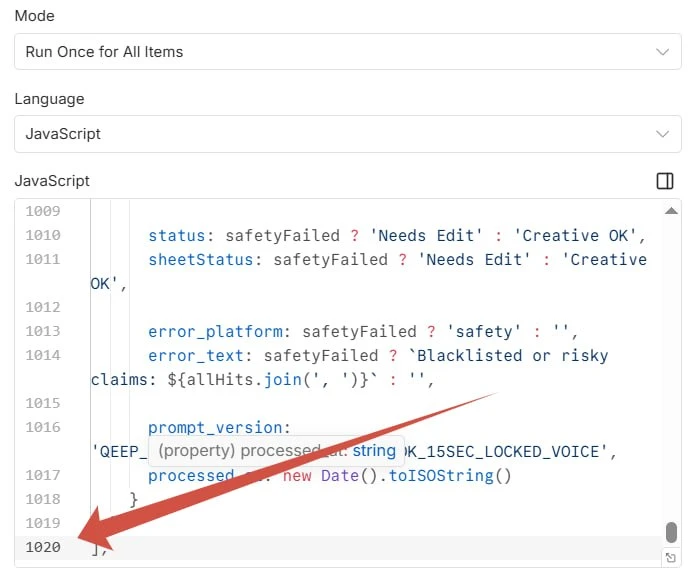The width and height of the screenshot is (695, 579).
Task: Click line number 1020 in gutter
Action: pos(43,547)
